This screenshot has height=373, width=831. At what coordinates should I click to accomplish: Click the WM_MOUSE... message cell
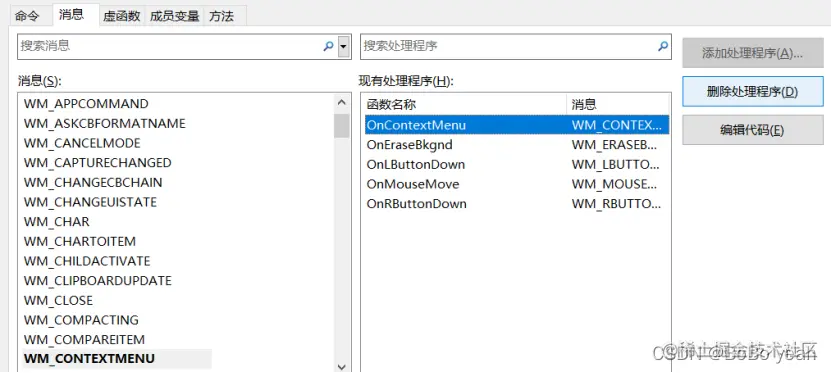click(614, 184)
